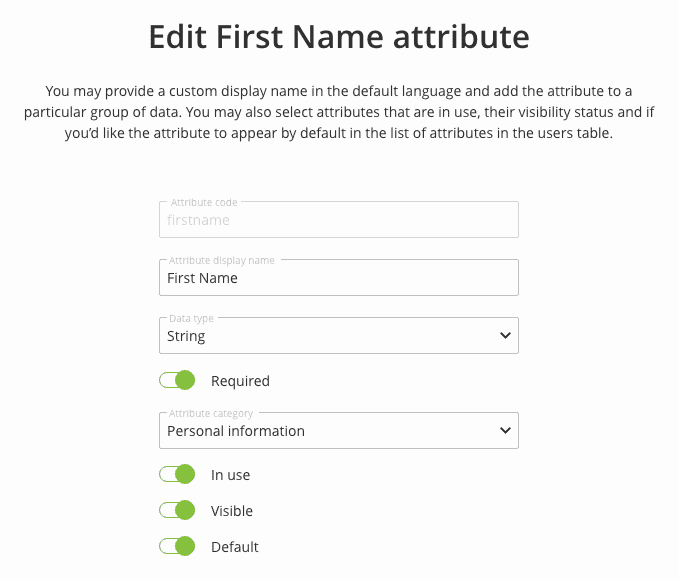Click the chevron arrow in Data type field
Image resolution: width=679 pixels, height=579 pixels.
tap(505, 336)
